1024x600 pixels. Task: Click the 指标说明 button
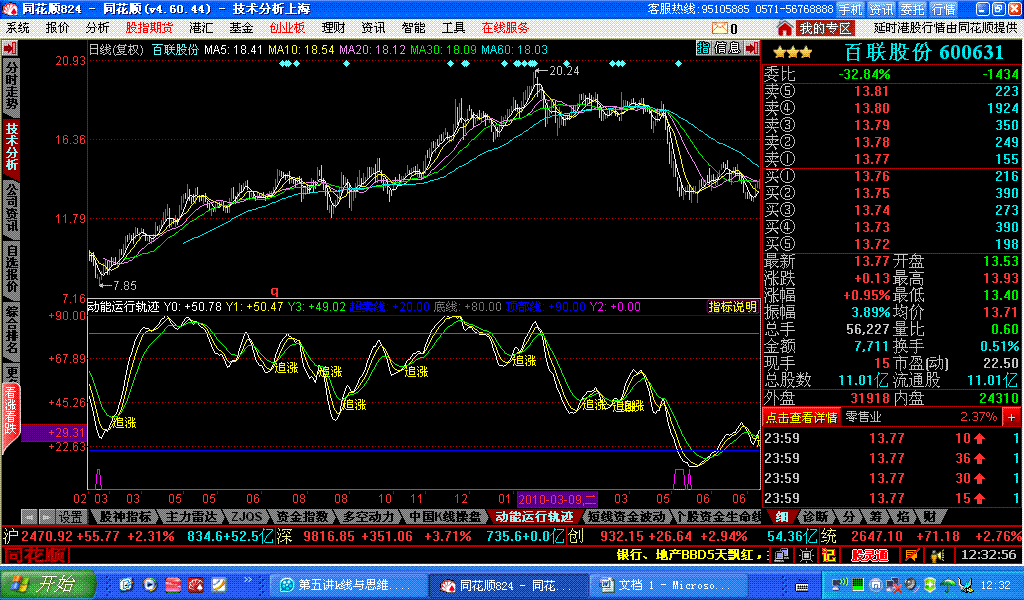tap(732, 307)
